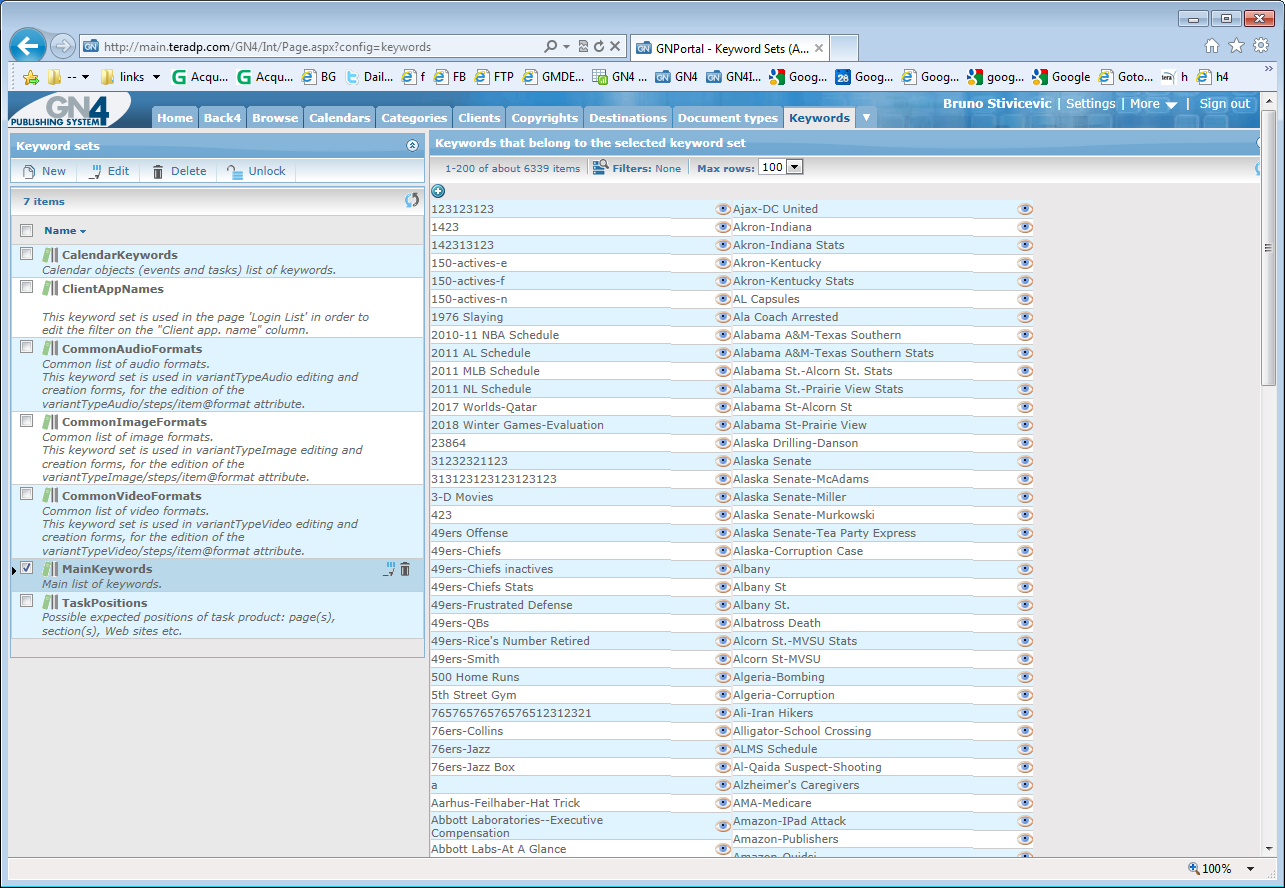The width and height of the screenshot is (1285, 888).
Task: Open a new browser tab
Action: (844, 48)
